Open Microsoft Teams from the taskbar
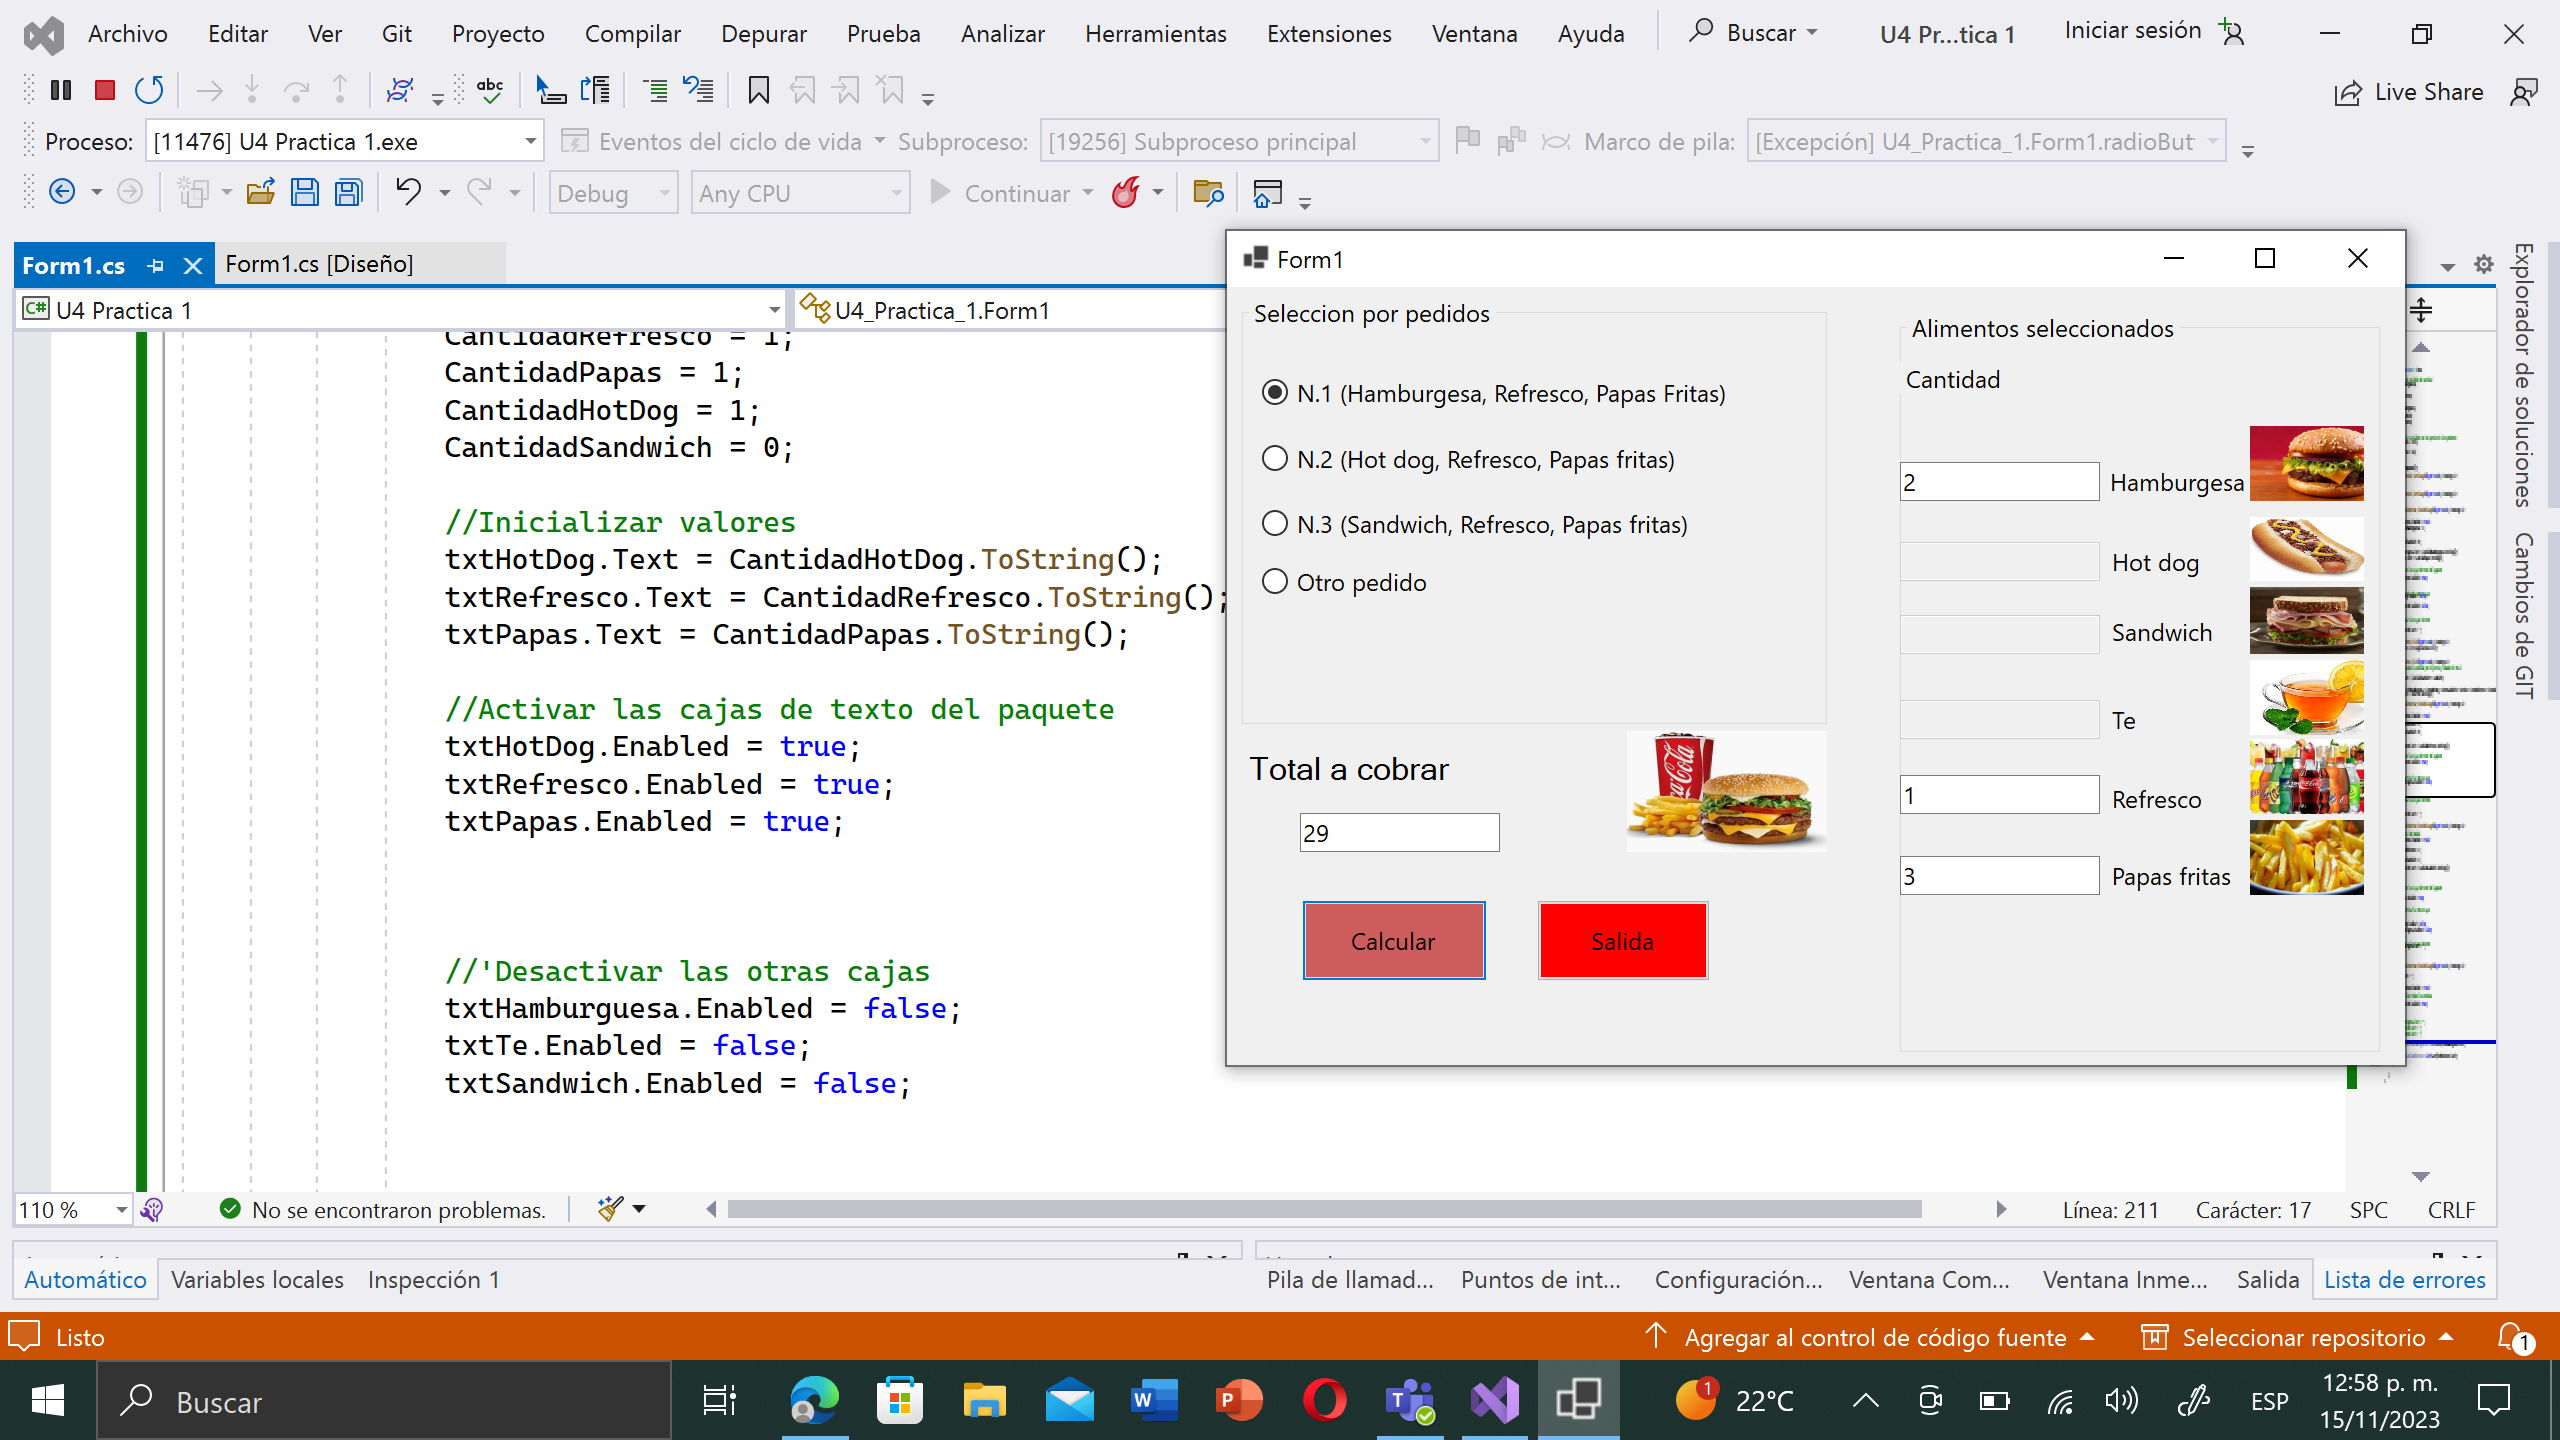The height and width of the screenshot is (1440, 2560). pos(1409,1399)
